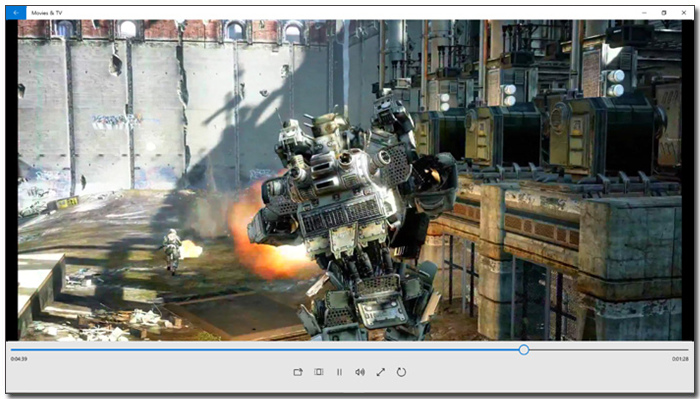Go back using the blue arrow button
Viewport: 700px width, 399px height.
click(16, 12)
